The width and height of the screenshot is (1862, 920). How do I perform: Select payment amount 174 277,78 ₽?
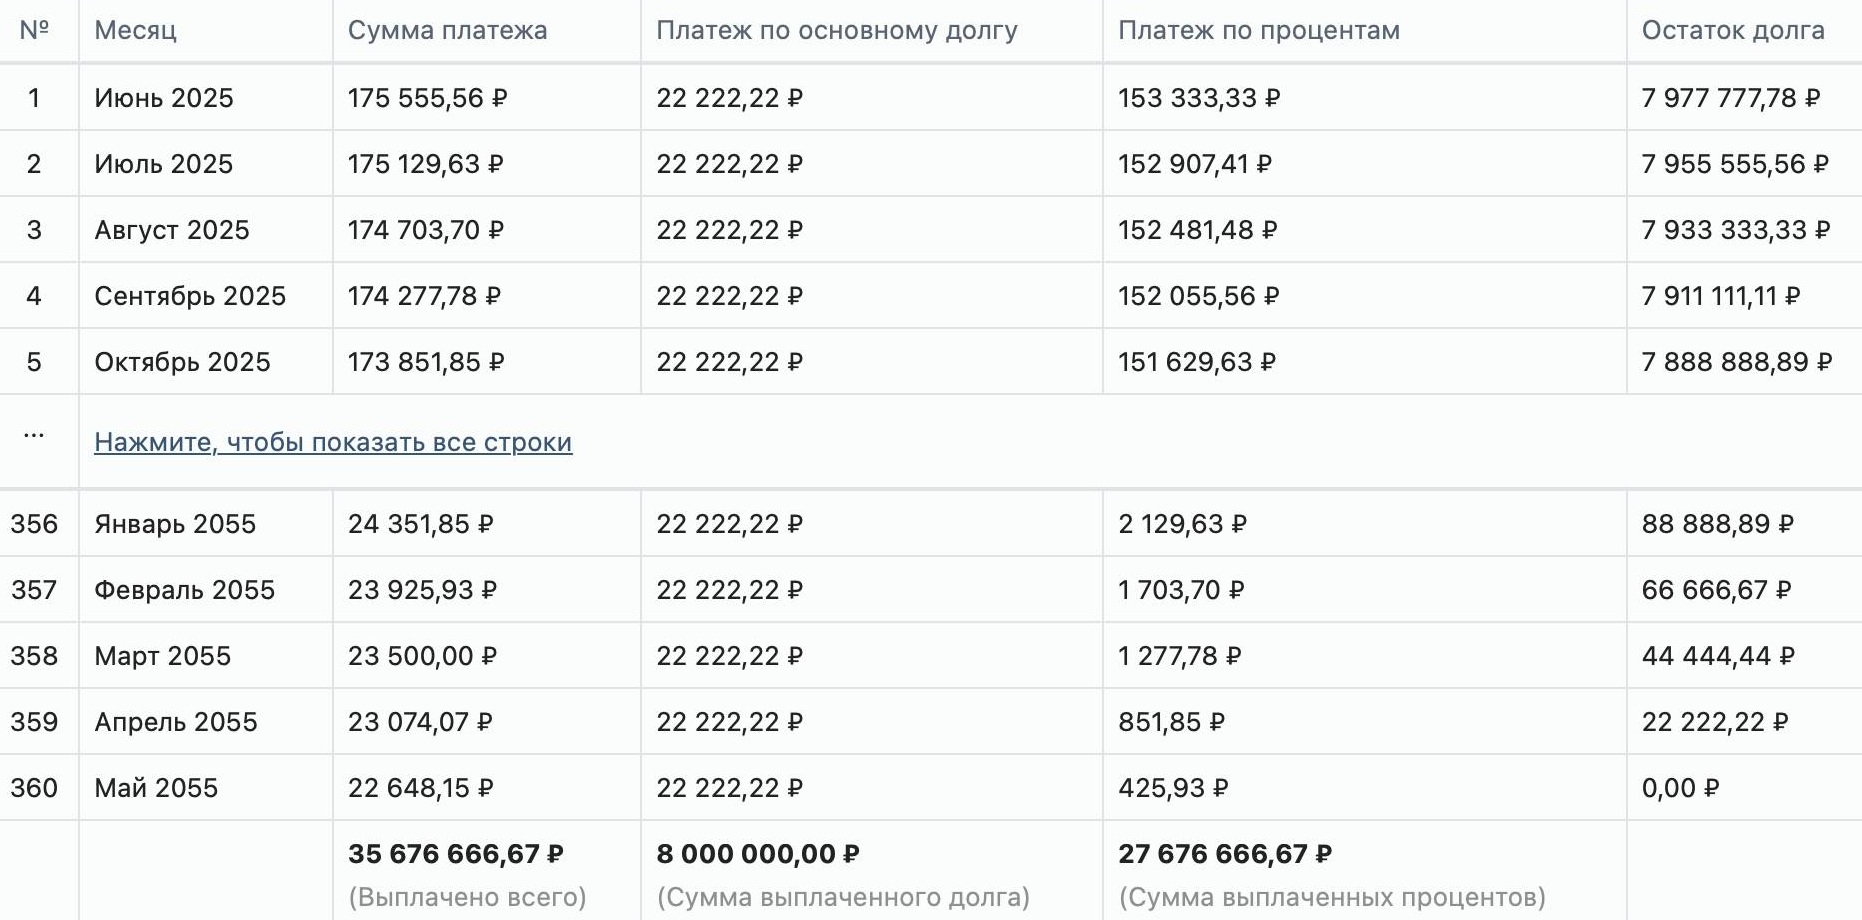424,296
